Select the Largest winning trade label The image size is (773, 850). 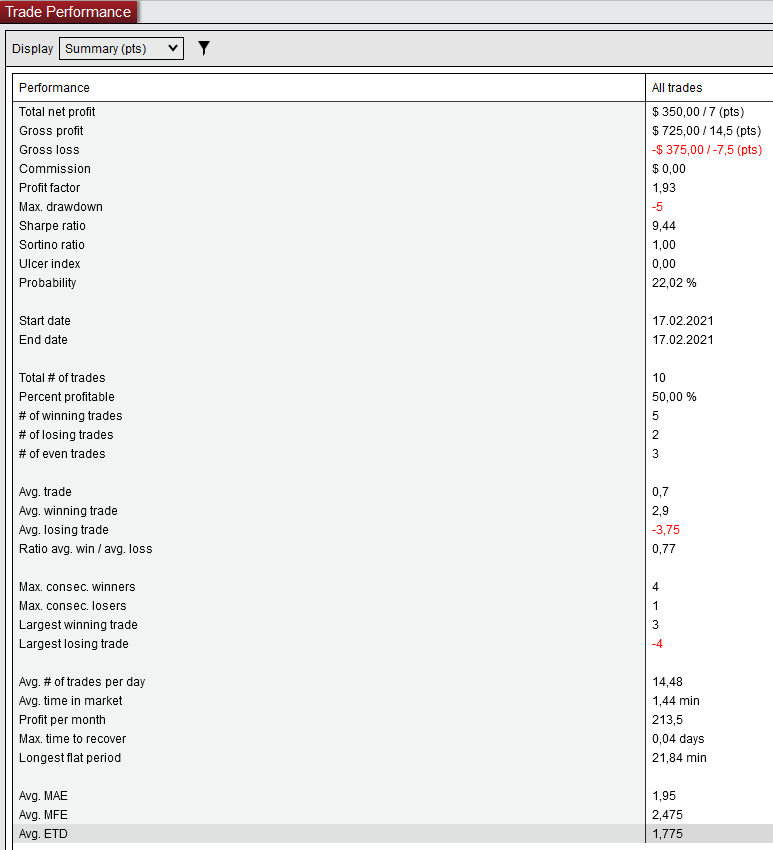tap(78, 624)
